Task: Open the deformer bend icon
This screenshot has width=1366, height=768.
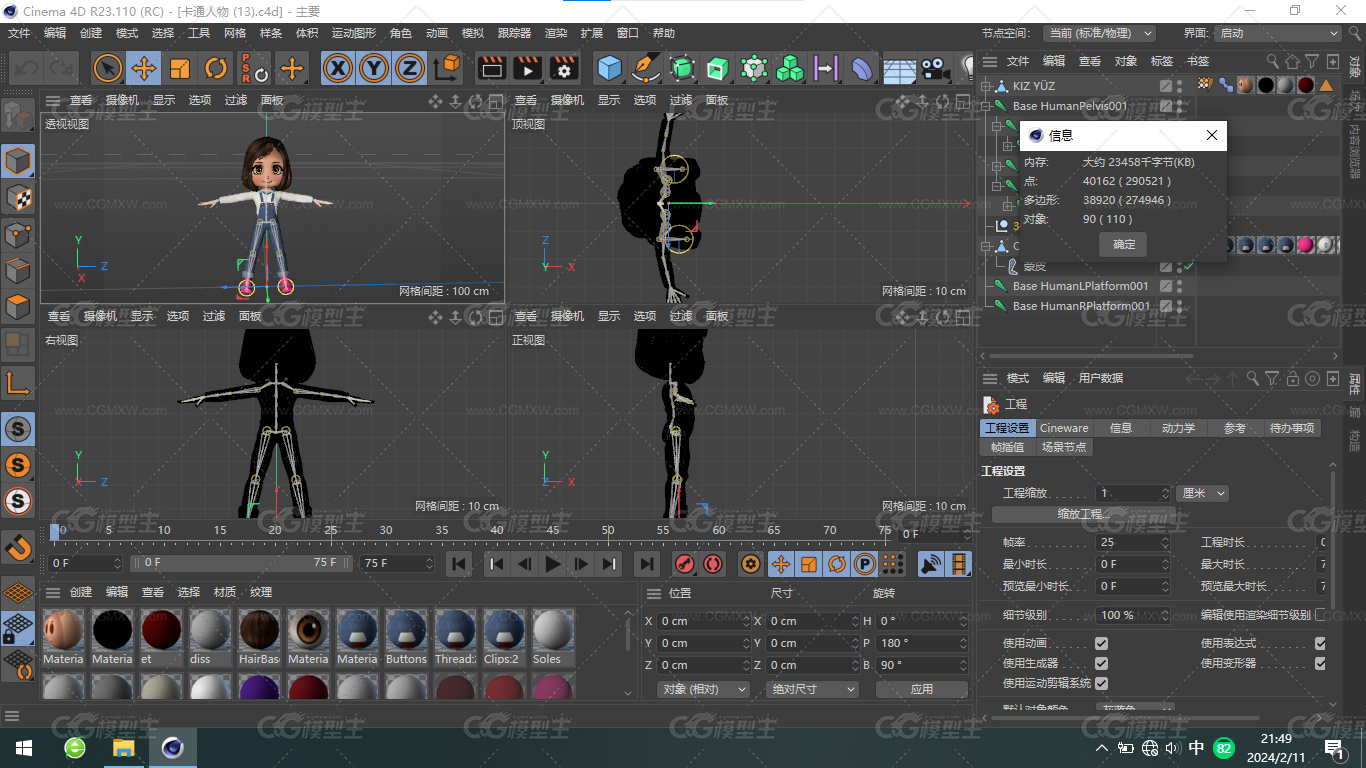Action: (862, 68)
